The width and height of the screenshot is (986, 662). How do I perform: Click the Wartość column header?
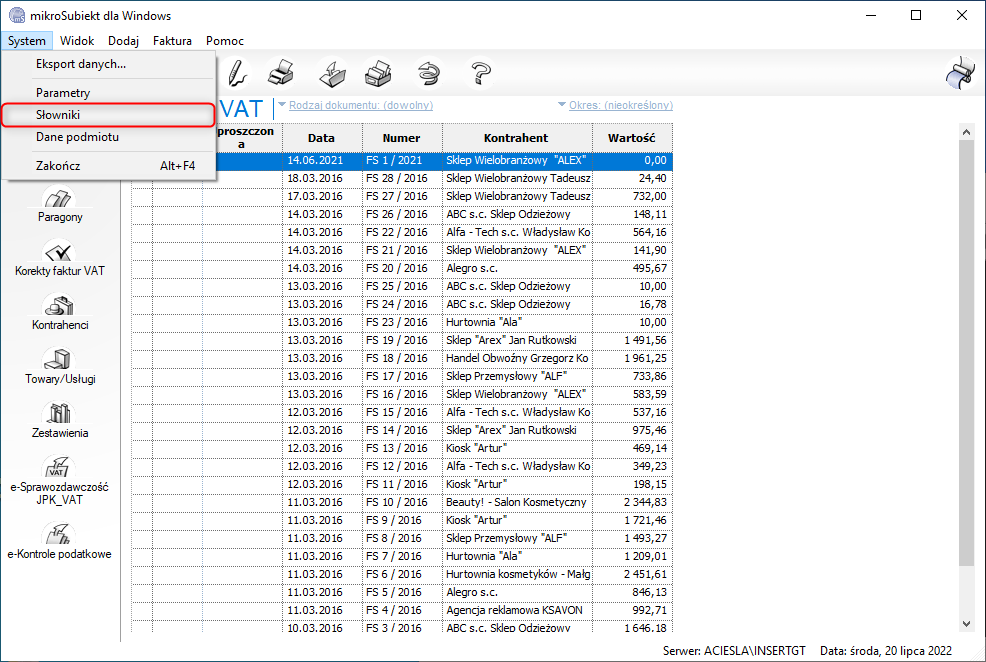[631, 138]
